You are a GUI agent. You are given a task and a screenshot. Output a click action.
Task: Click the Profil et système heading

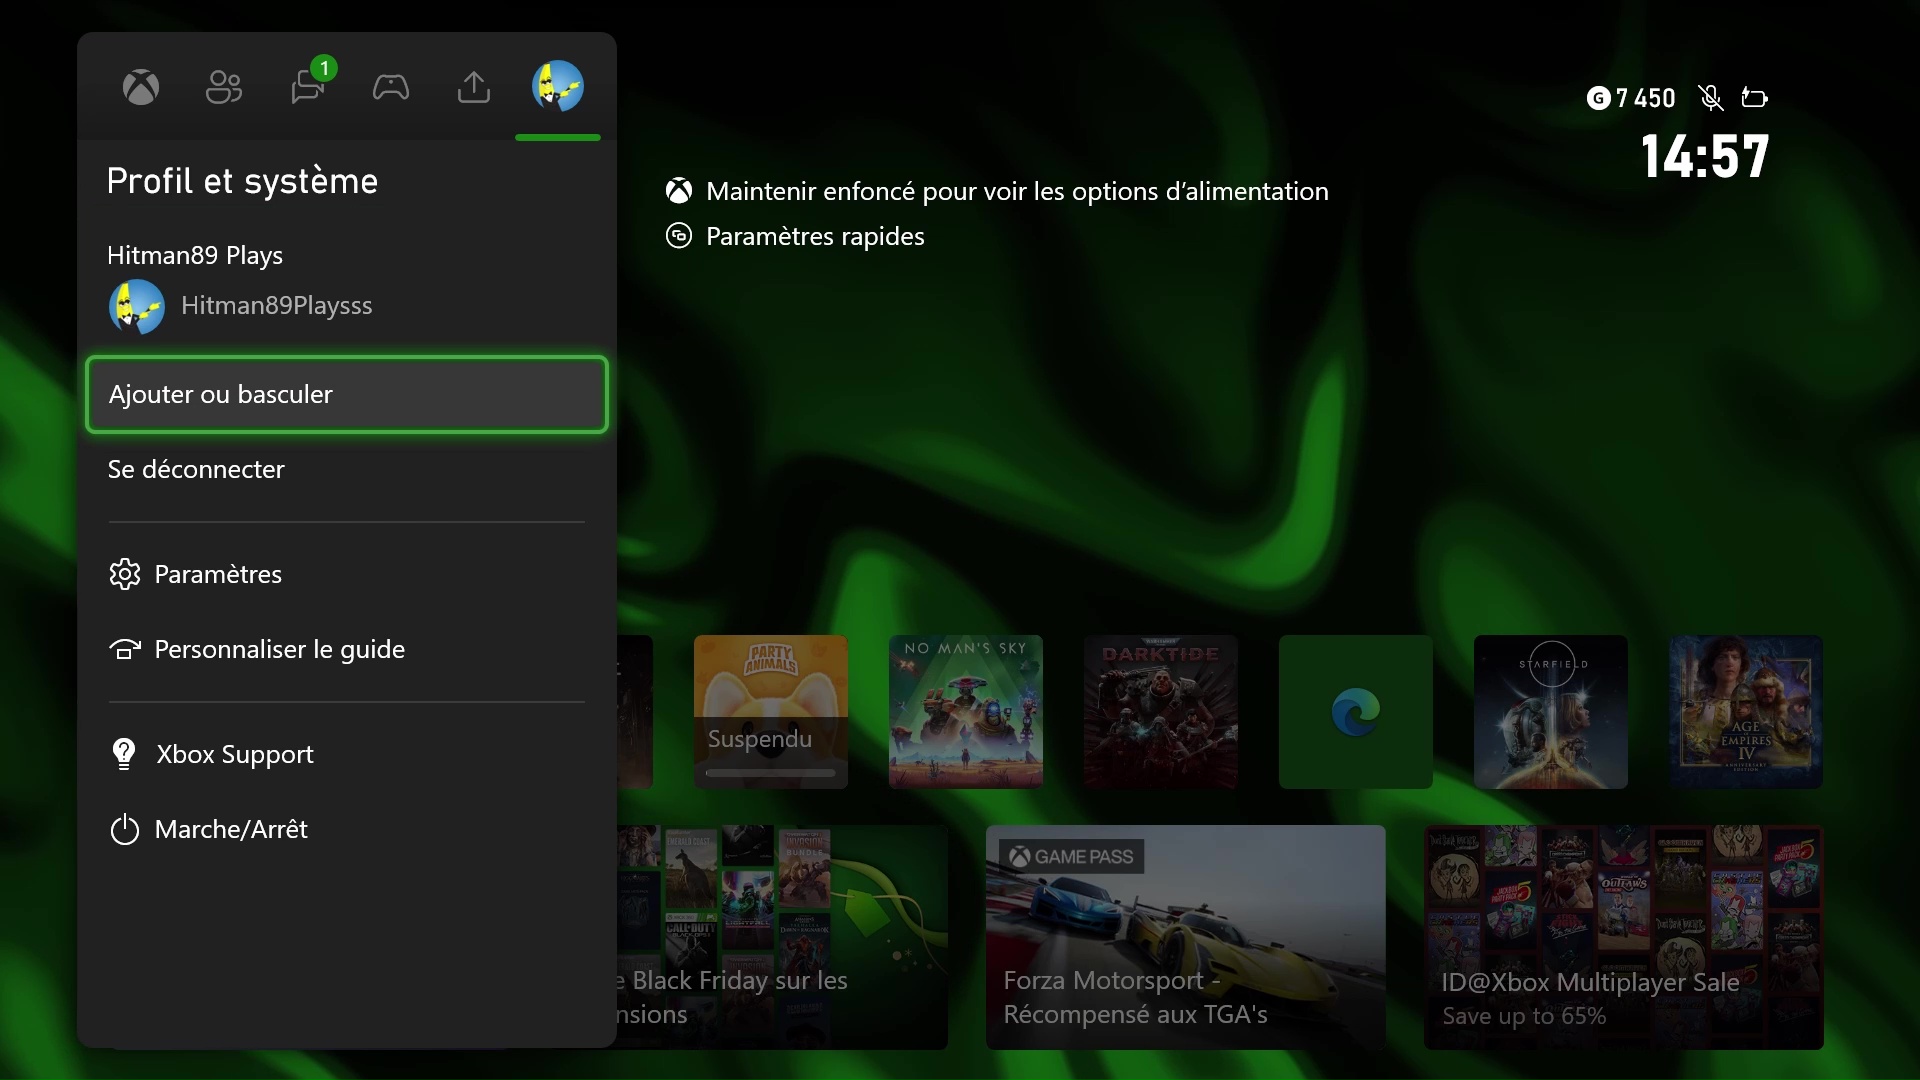click(x=243, y=181)
